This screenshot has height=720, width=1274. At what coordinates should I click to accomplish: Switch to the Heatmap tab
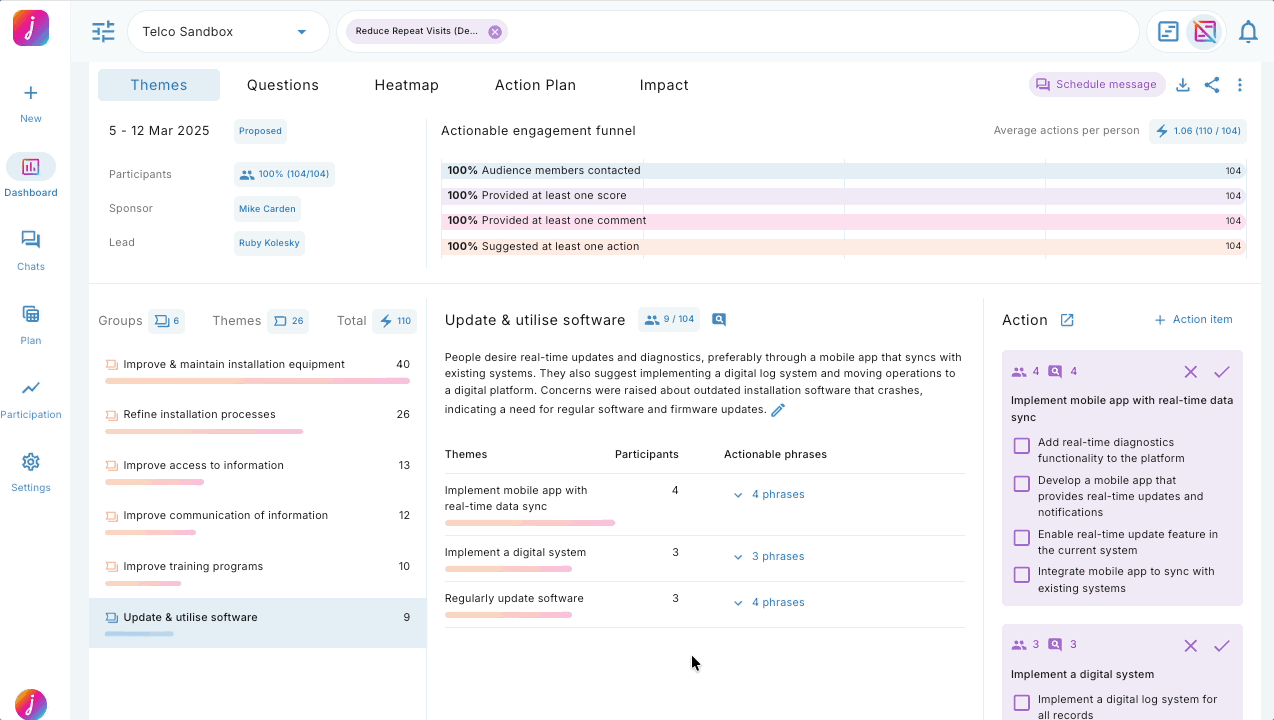(x=406, y=85)
